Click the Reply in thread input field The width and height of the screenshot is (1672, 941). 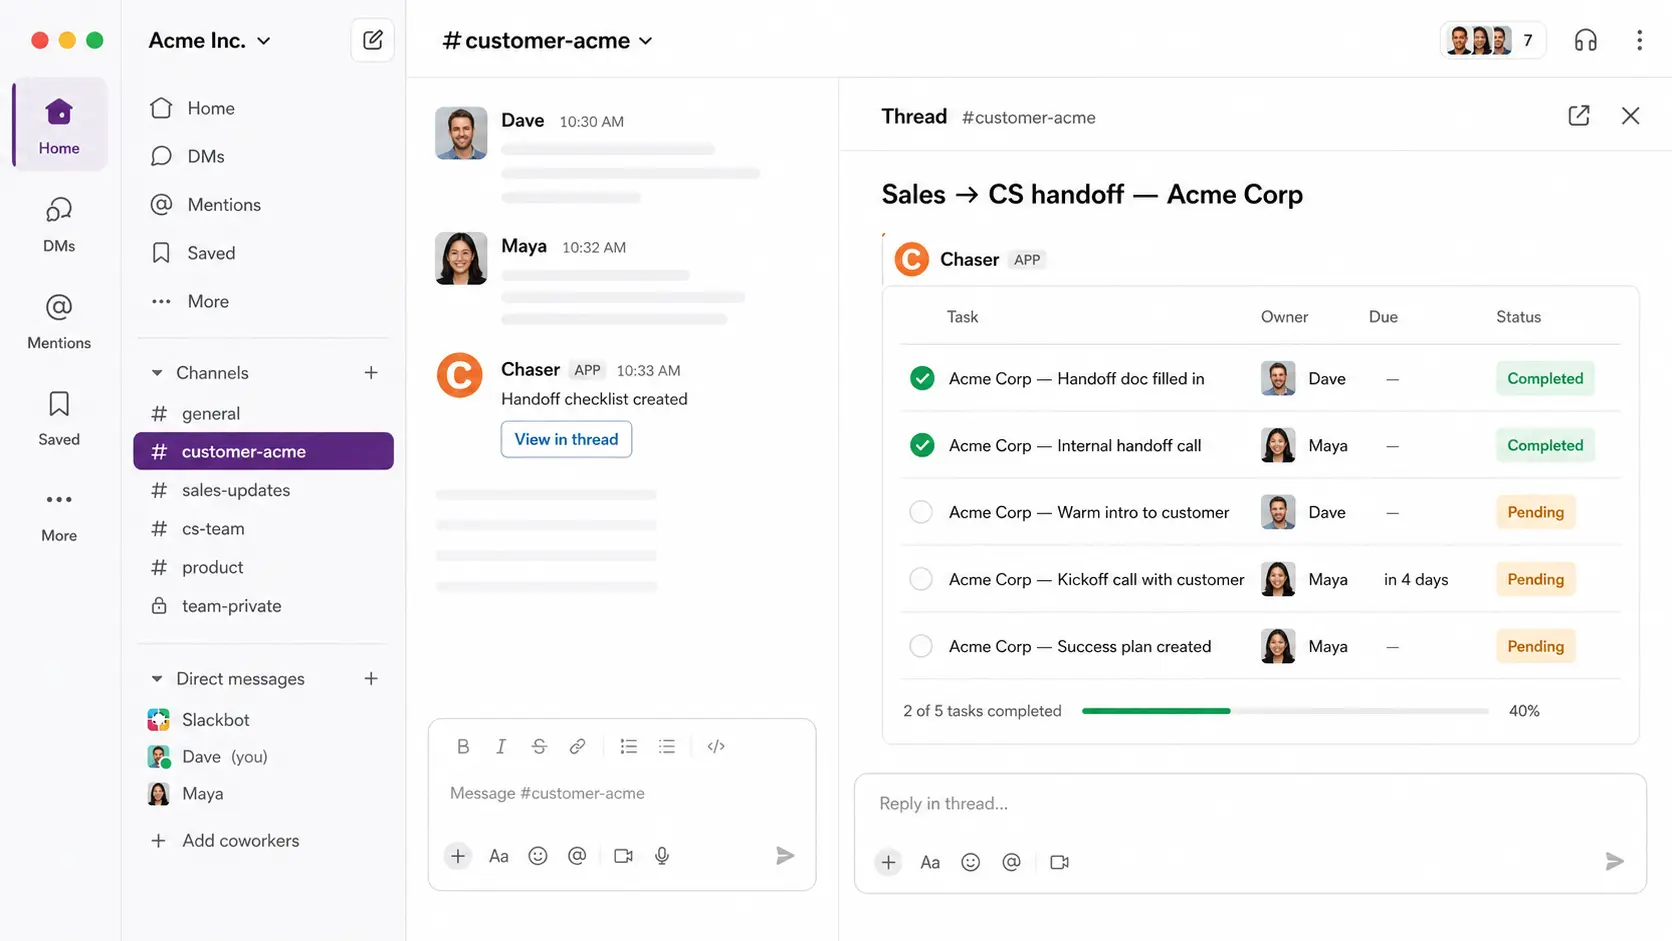(1250, 804)
